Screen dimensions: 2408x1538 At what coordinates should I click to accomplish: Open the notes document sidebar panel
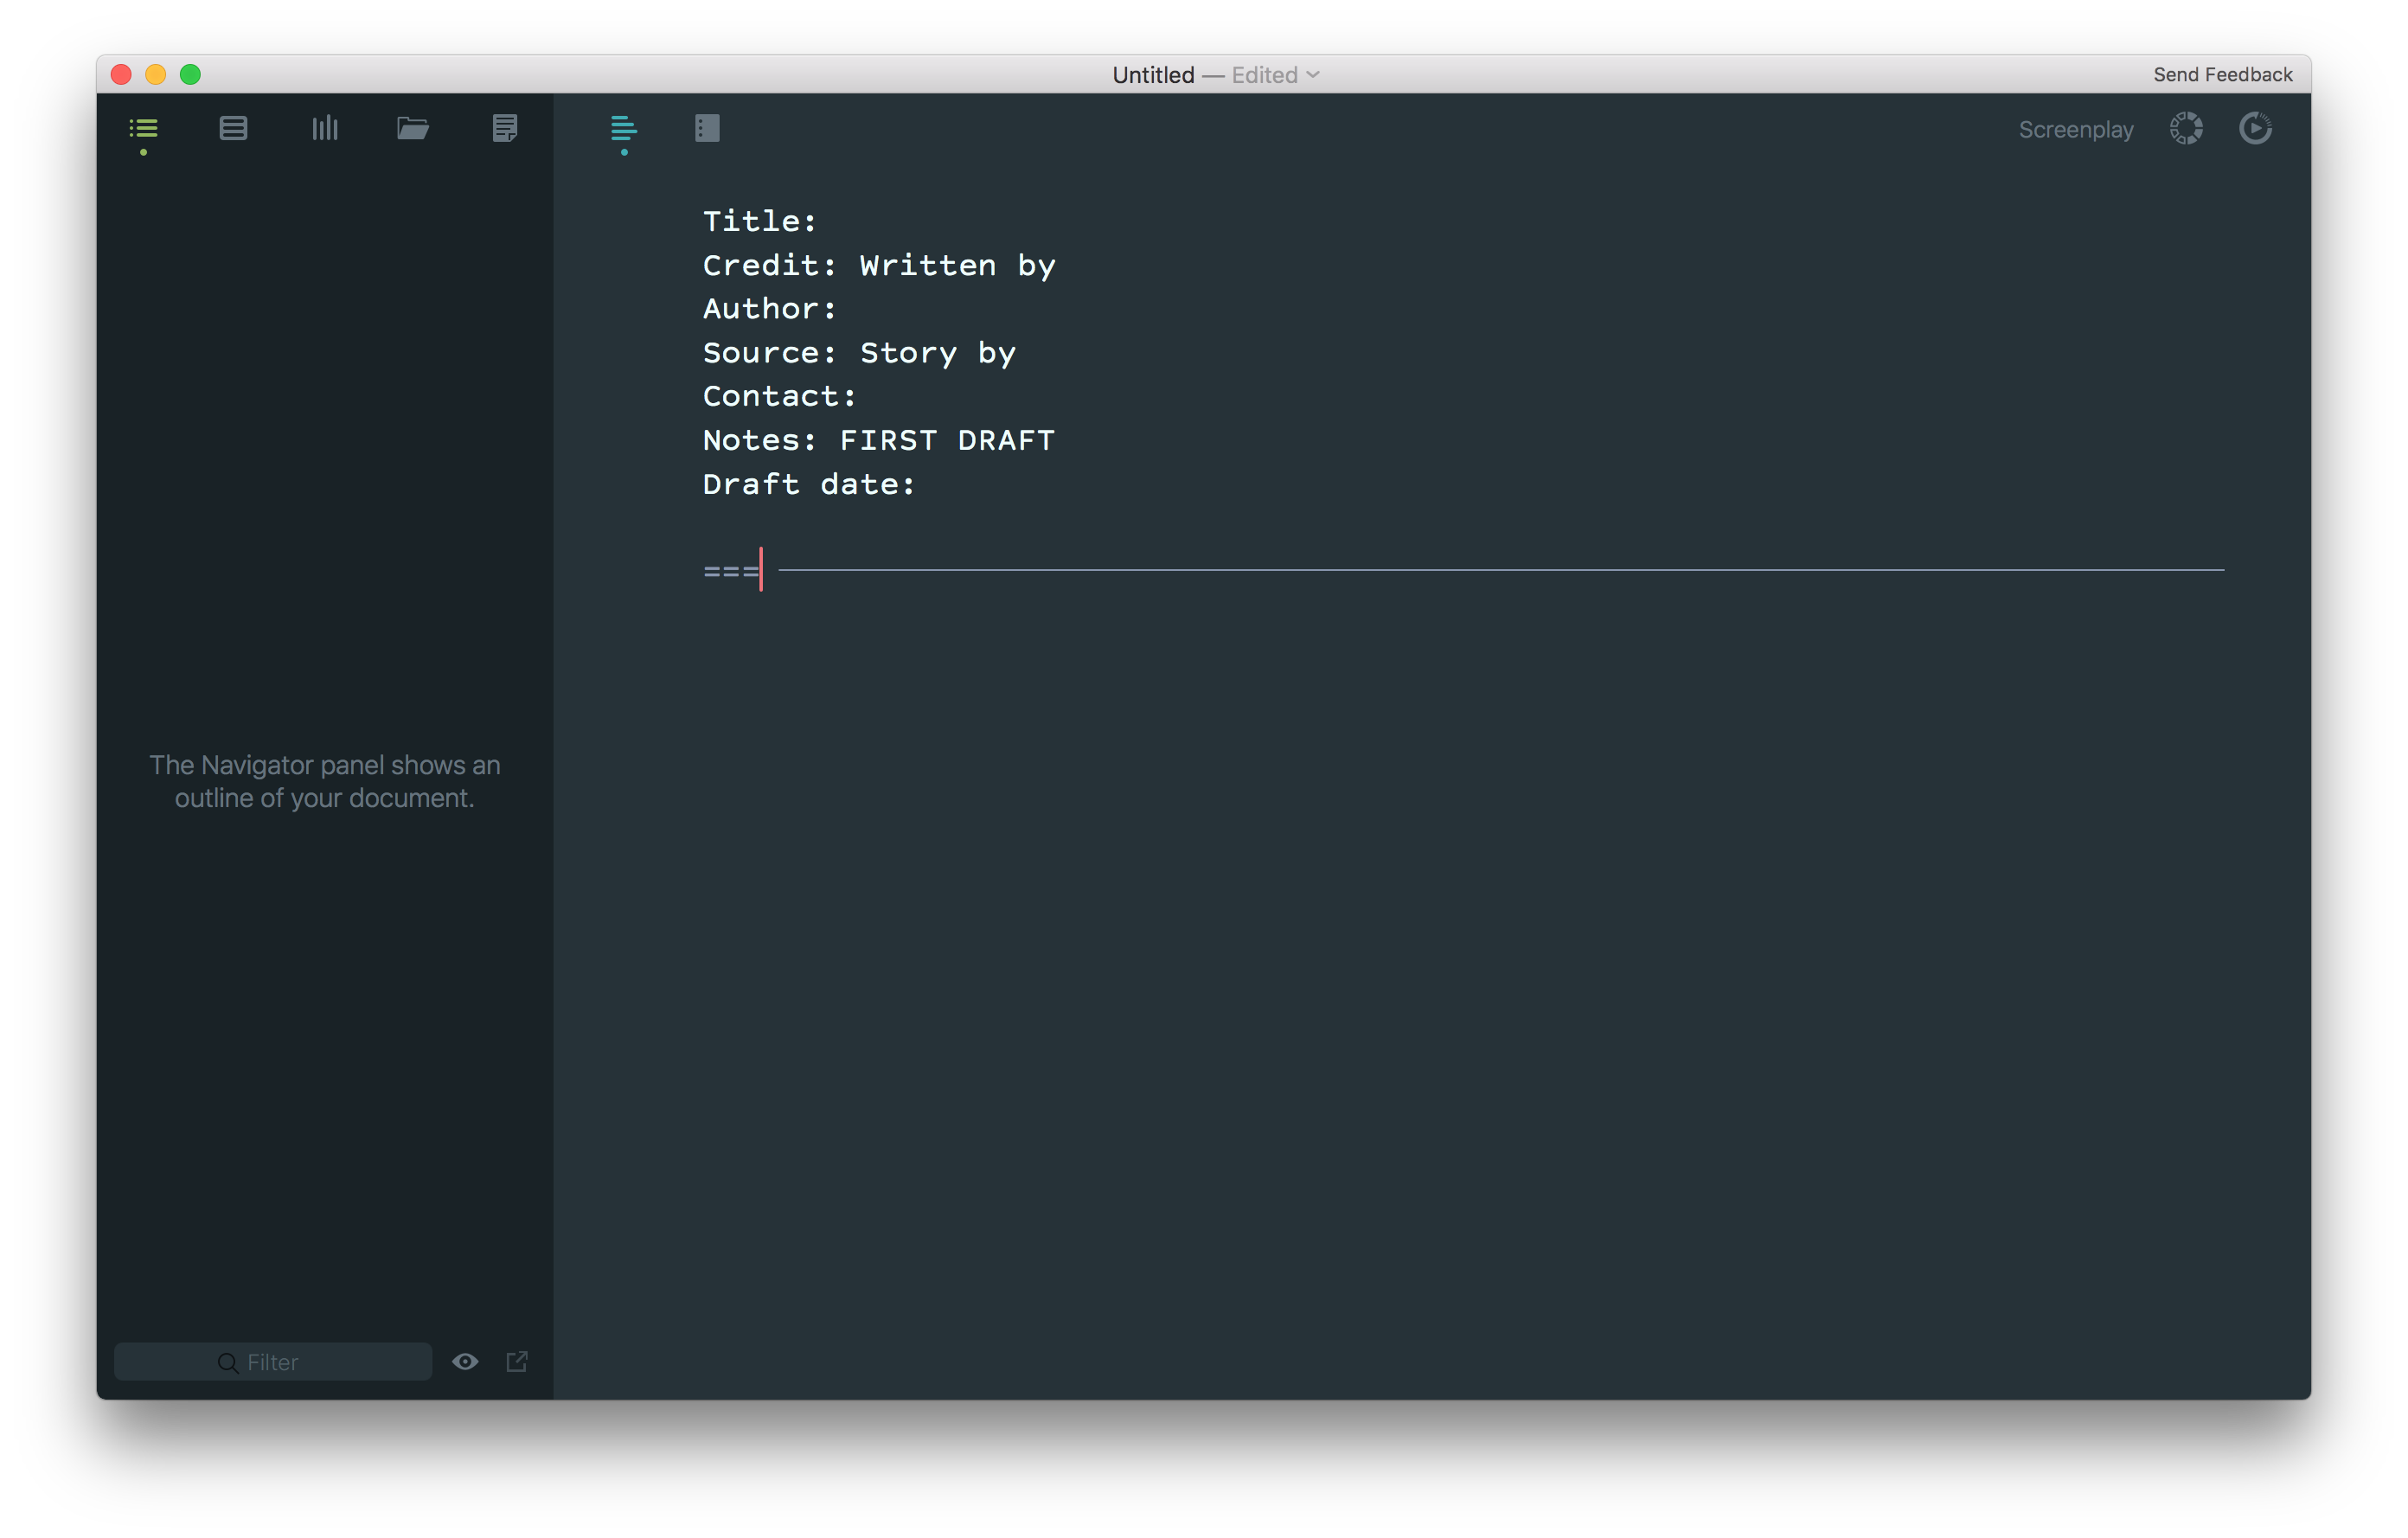click(505, 129)
